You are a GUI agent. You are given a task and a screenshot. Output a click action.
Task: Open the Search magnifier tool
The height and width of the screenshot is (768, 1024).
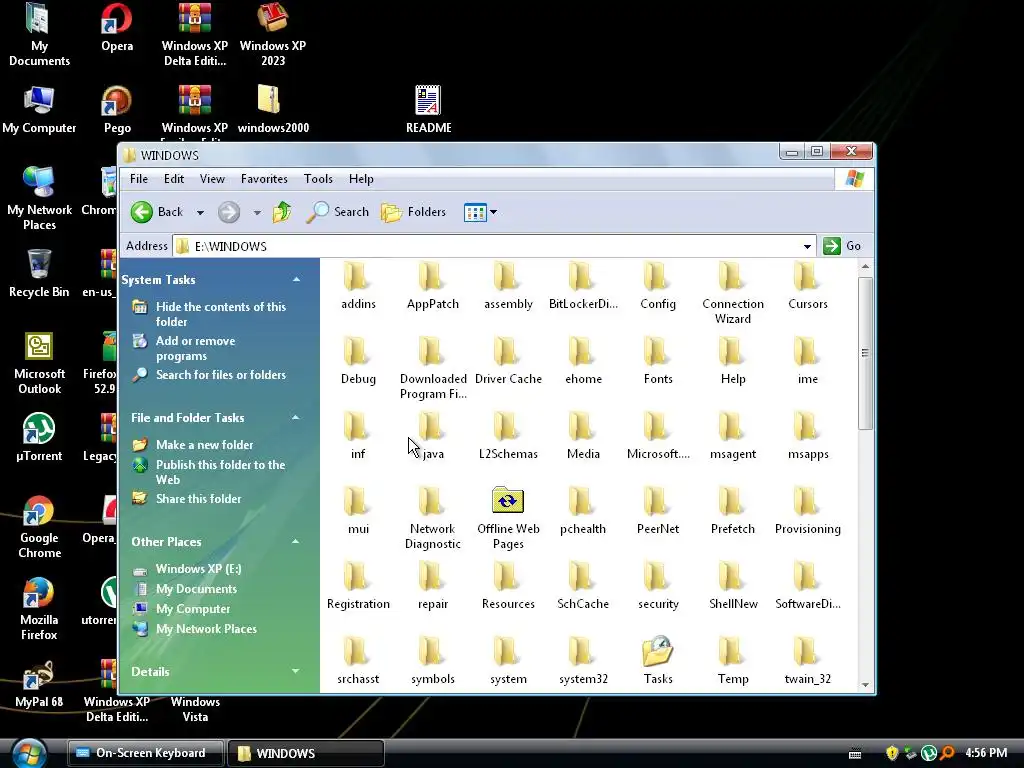(338, 212)
